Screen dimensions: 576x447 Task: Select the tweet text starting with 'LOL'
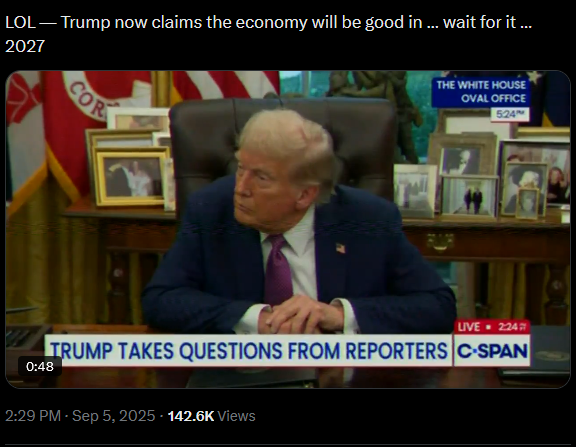269,34
